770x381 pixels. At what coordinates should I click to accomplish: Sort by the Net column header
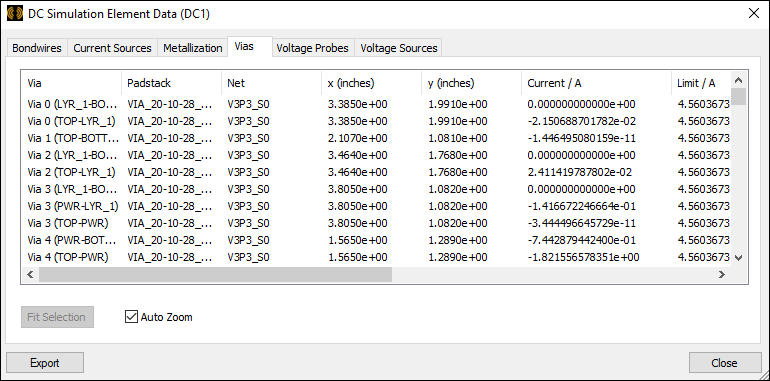(x=272, y=83)
